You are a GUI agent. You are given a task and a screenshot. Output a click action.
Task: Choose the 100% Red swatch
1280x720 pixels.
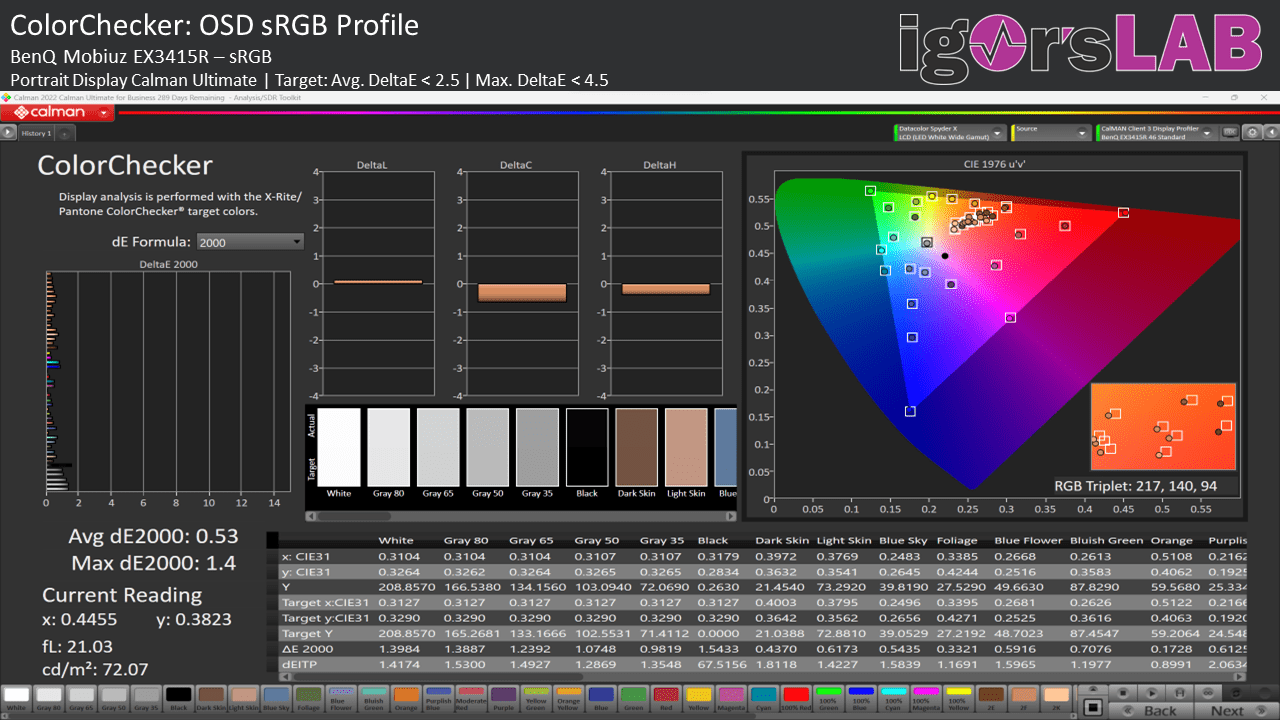tap(796, 698)
